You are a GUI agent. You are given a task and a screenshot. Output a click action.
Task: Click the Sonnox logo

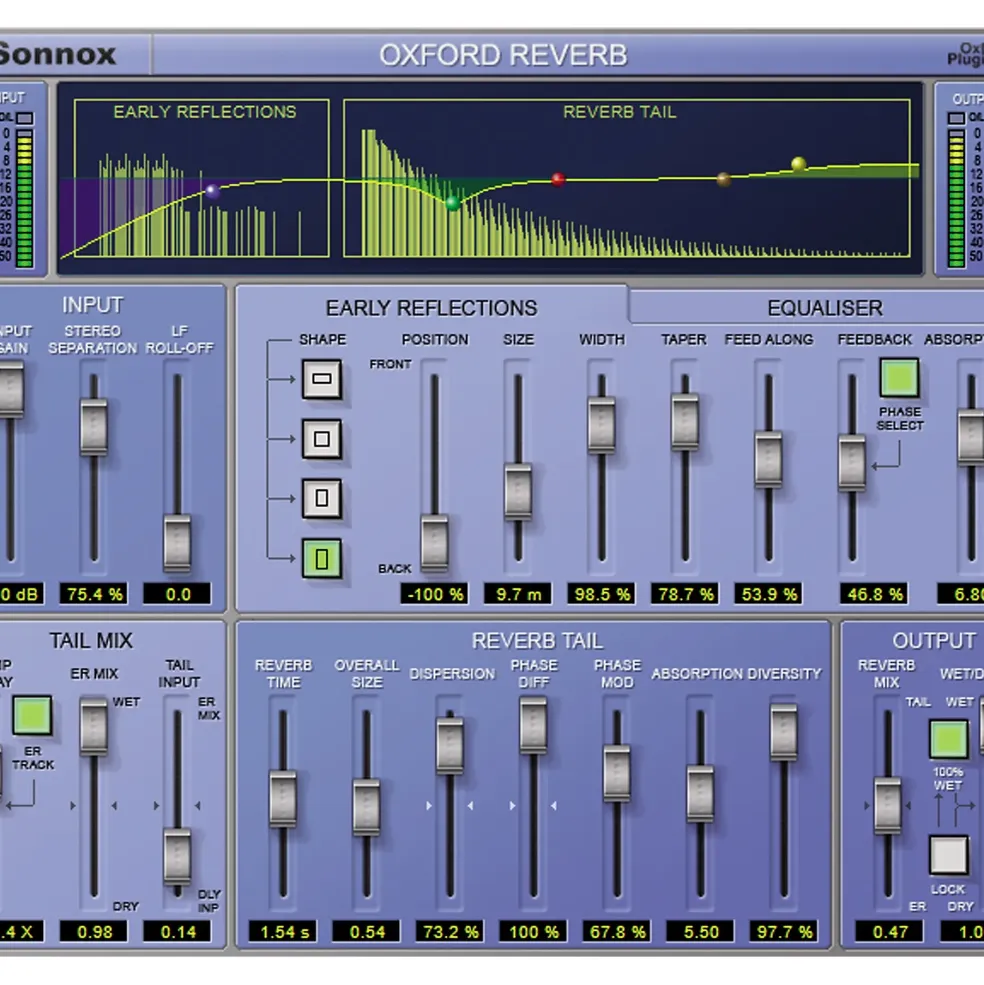tap(57, 55)
